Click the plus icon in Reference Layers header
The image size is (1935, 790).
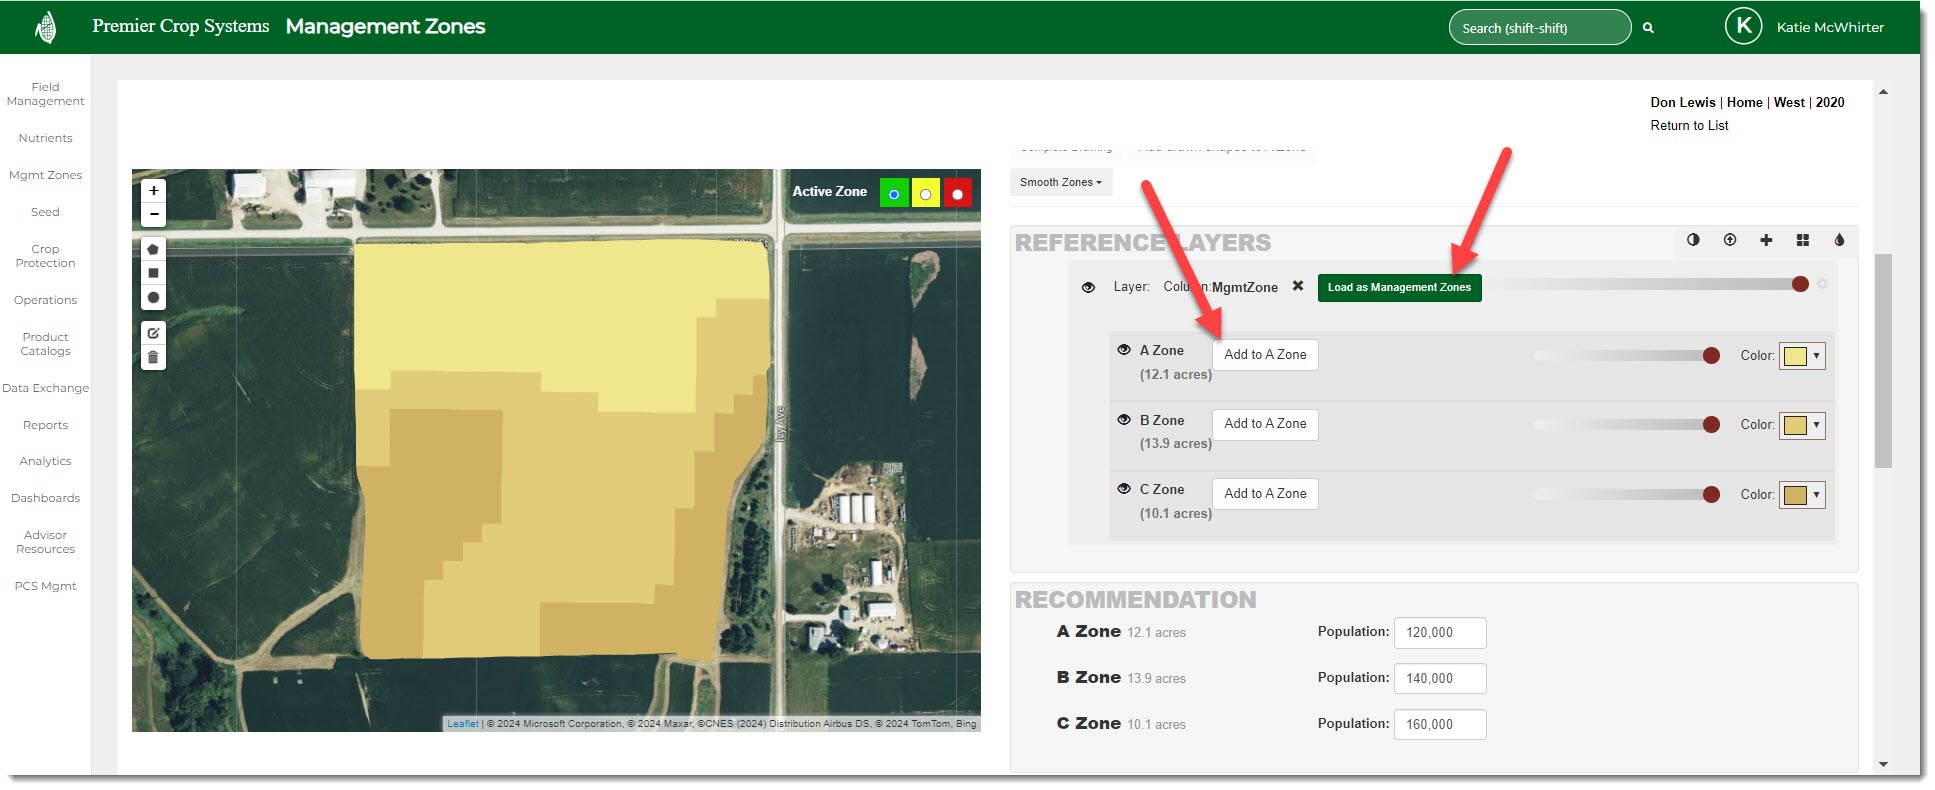[1766, 240]
